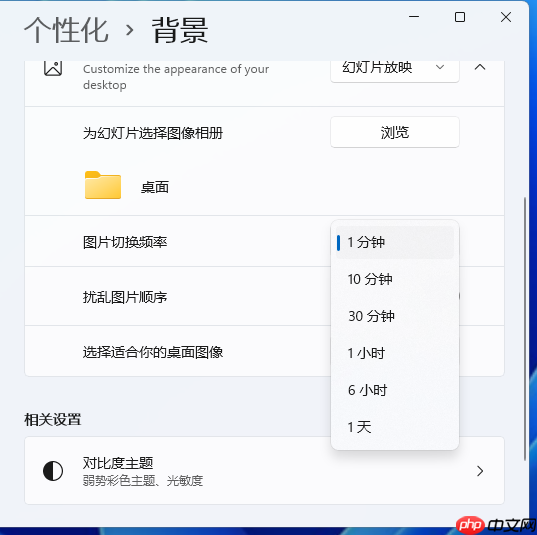This screenshot has height=535, width=537.
Task: Click the chevron arrow on 对比度主题 row
Action: [x=480, y=471]
